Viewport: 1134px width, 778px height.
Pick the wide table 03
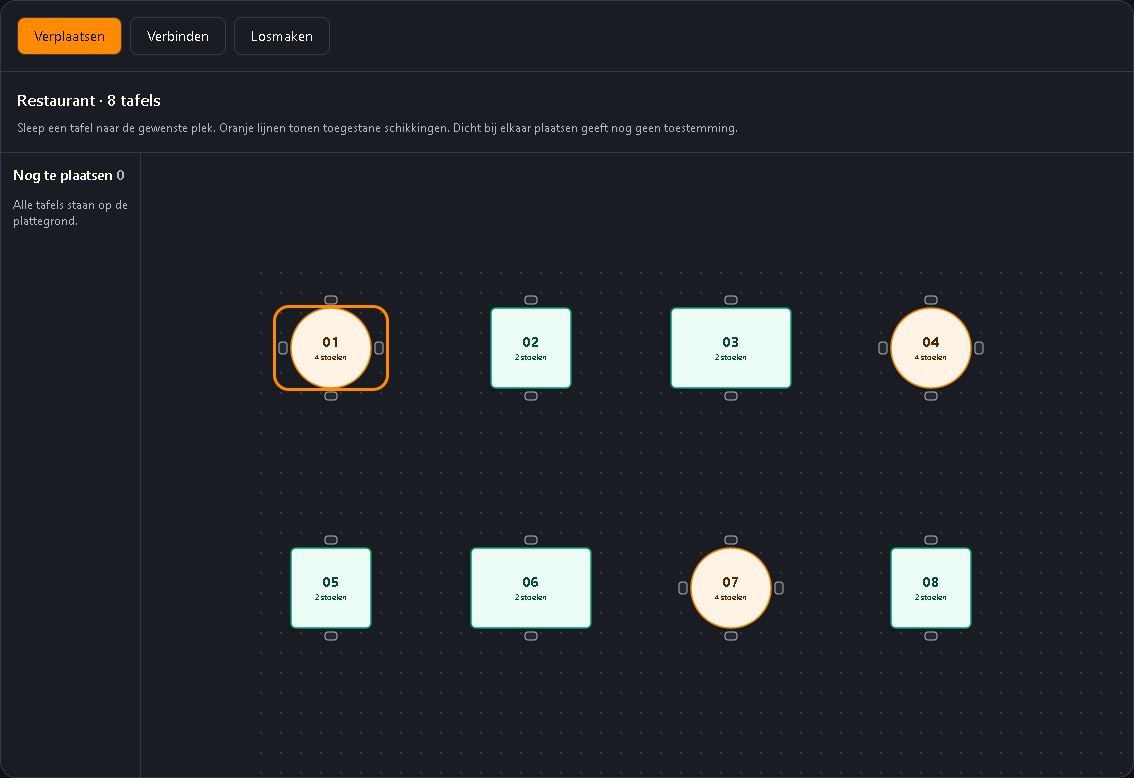[x=730, y=348]
